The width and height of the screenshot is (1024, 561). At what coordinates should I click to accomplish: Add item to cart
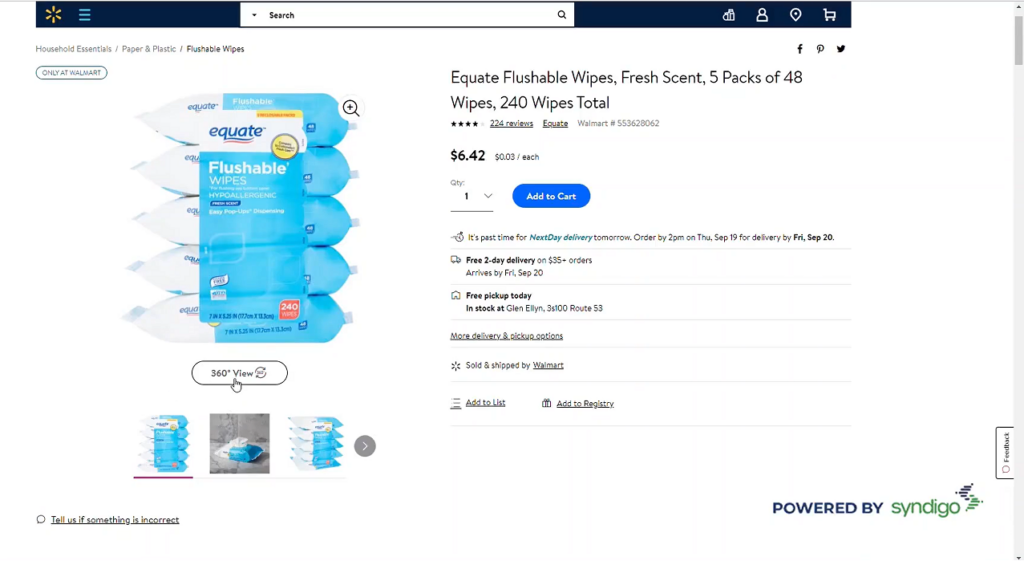(551, 196)
